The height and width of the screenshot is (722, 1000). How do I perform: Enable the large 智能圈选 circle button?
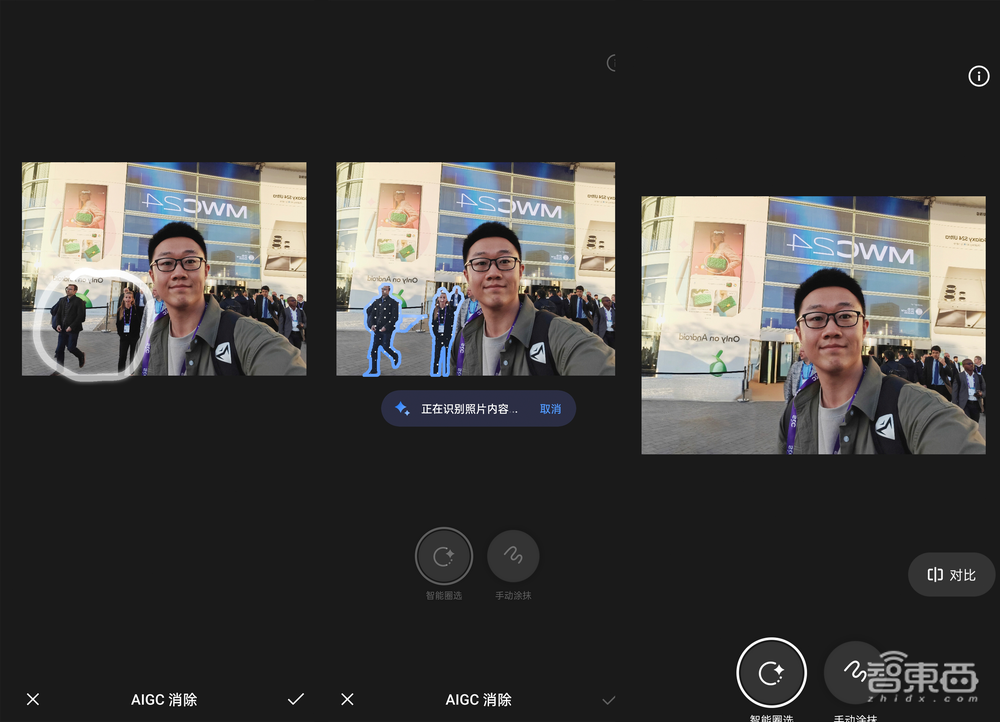[771, 672]
